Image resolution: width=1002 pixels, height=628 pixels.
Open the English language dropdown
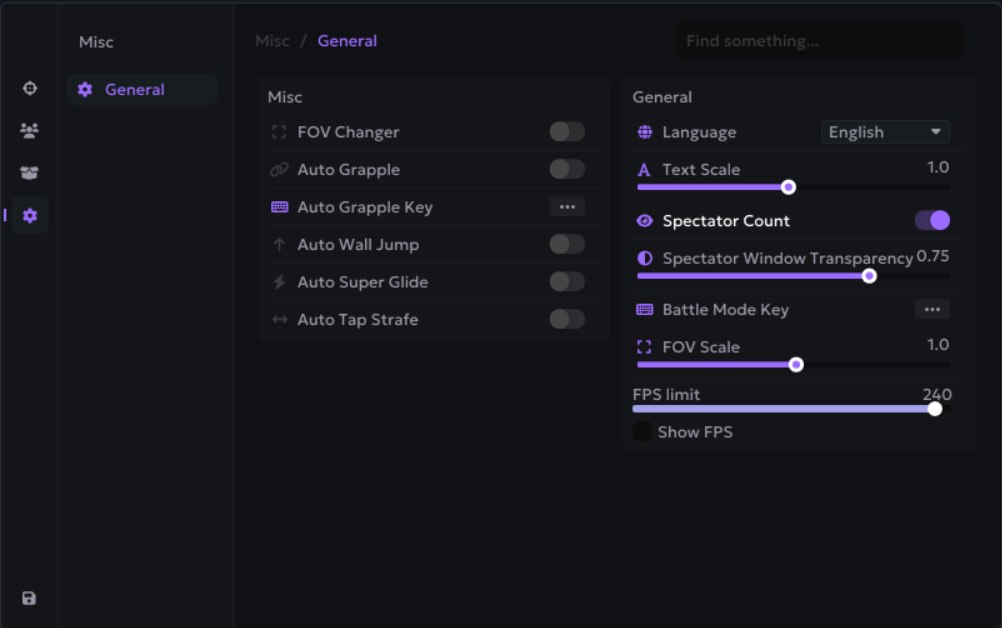[885, 132]
